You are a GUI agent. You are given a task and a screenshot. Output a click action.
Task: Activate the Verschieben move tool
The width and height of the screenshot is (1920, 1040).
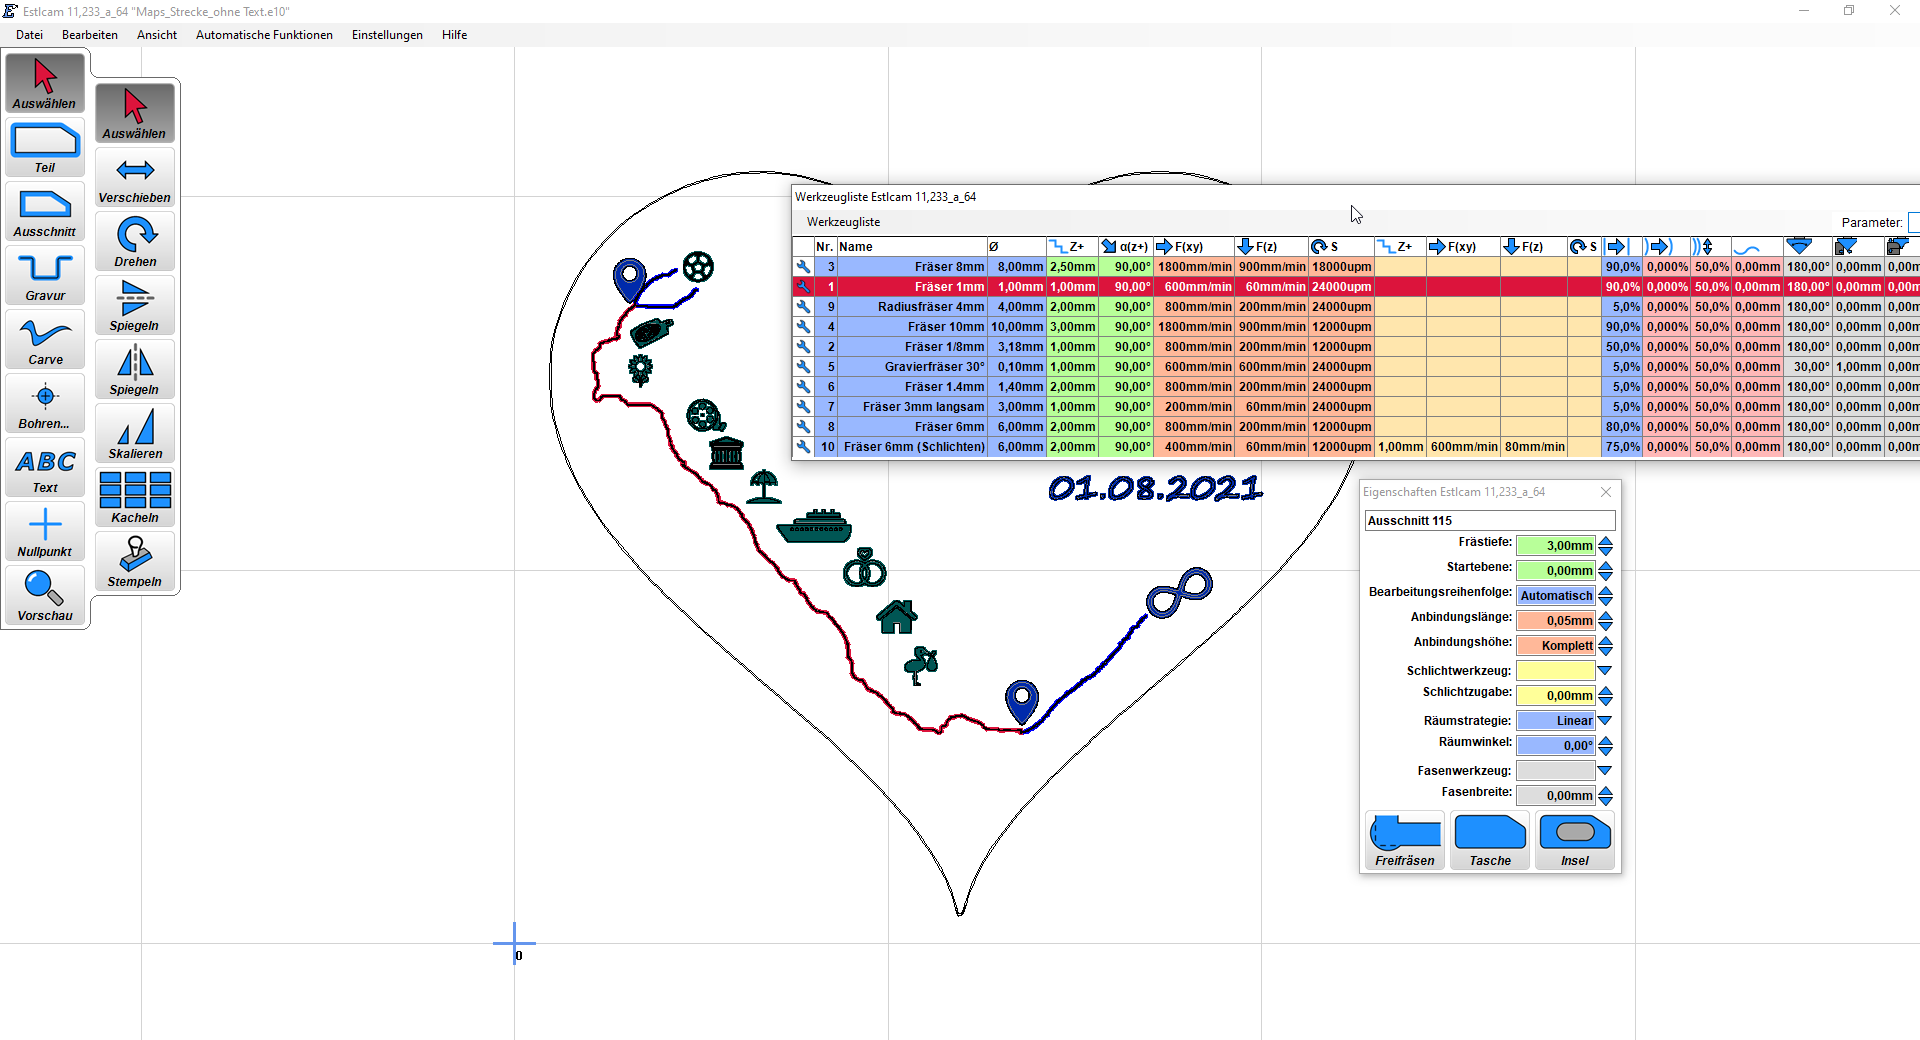[135, 177]
